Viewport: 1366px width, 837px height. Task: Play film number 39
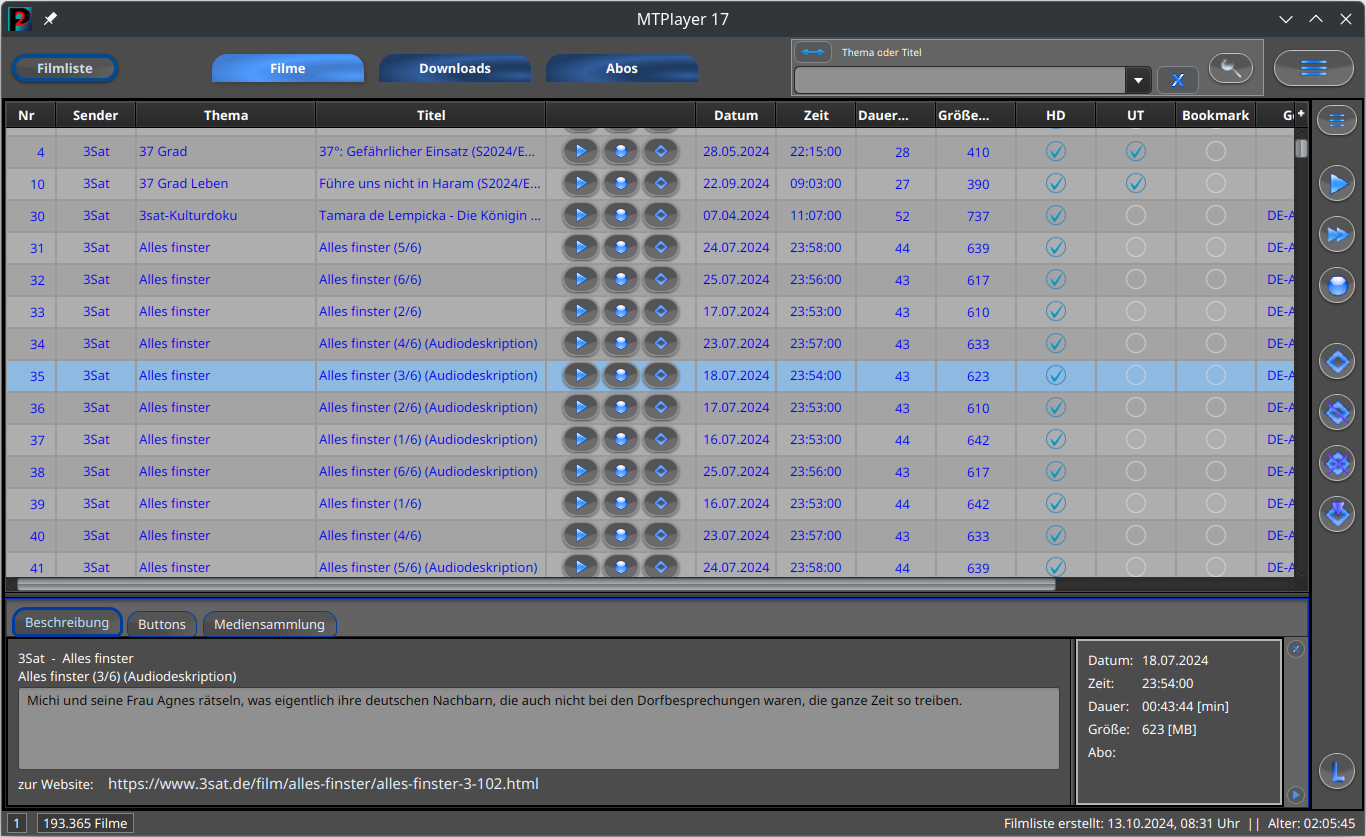(581, 504)
